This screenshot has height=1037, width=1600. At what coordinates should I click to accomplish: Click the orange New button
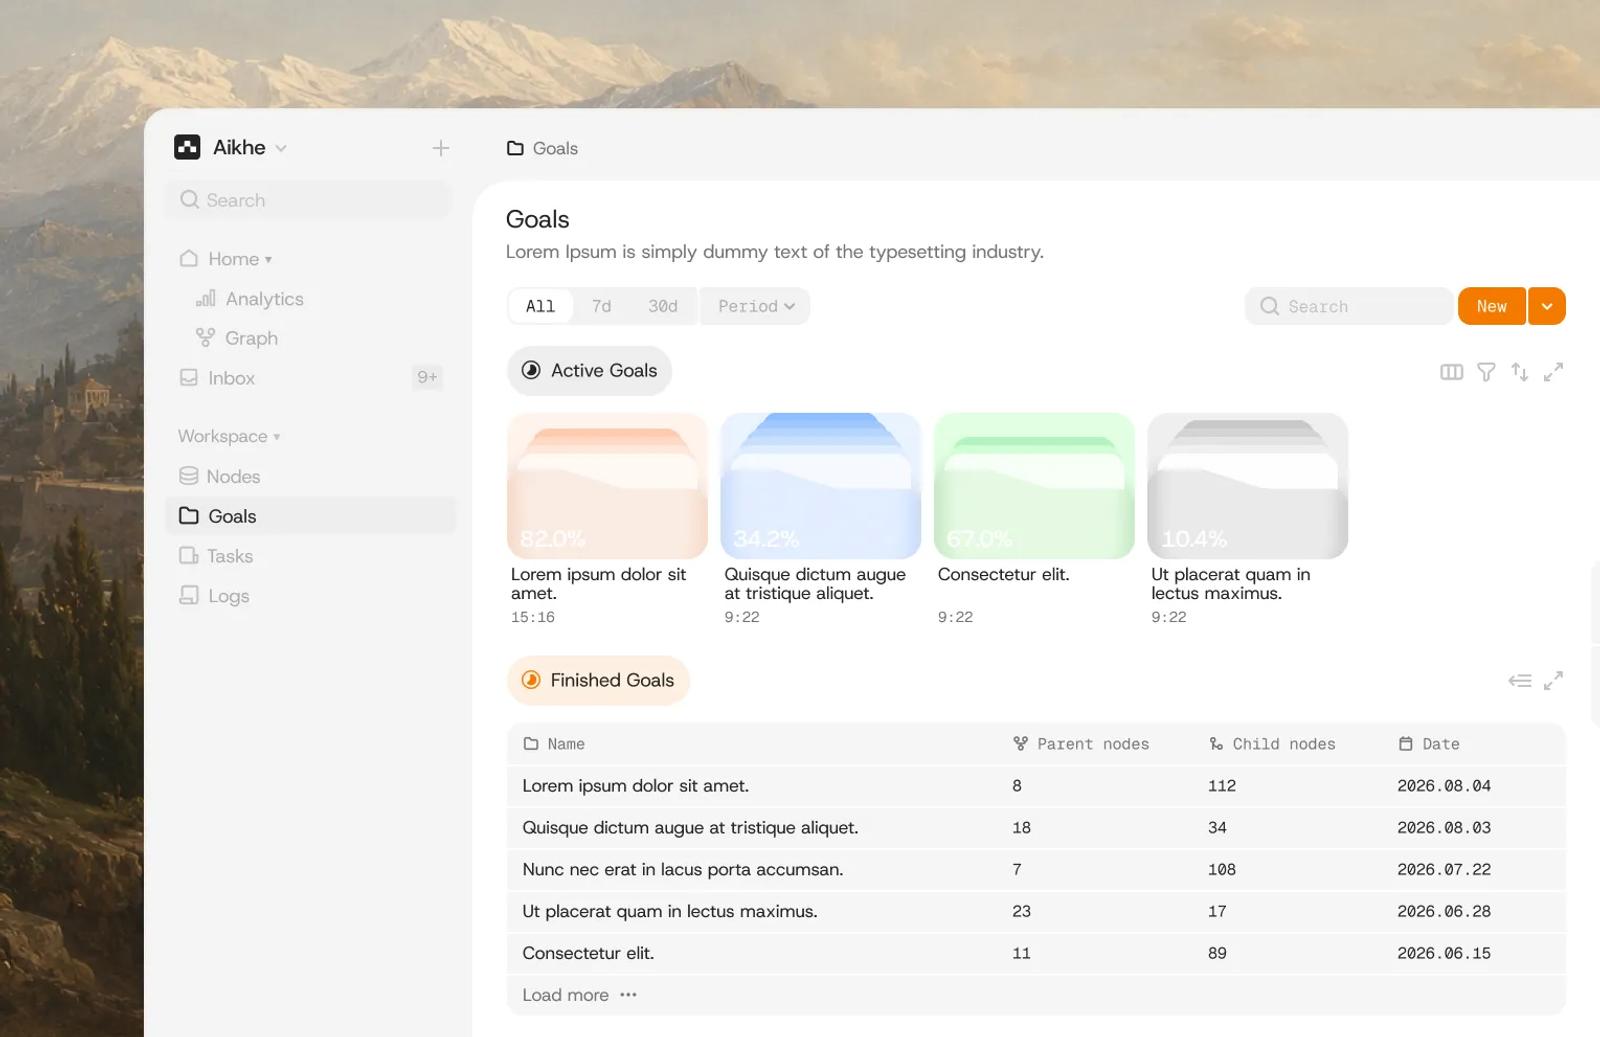coord(1492,306)
